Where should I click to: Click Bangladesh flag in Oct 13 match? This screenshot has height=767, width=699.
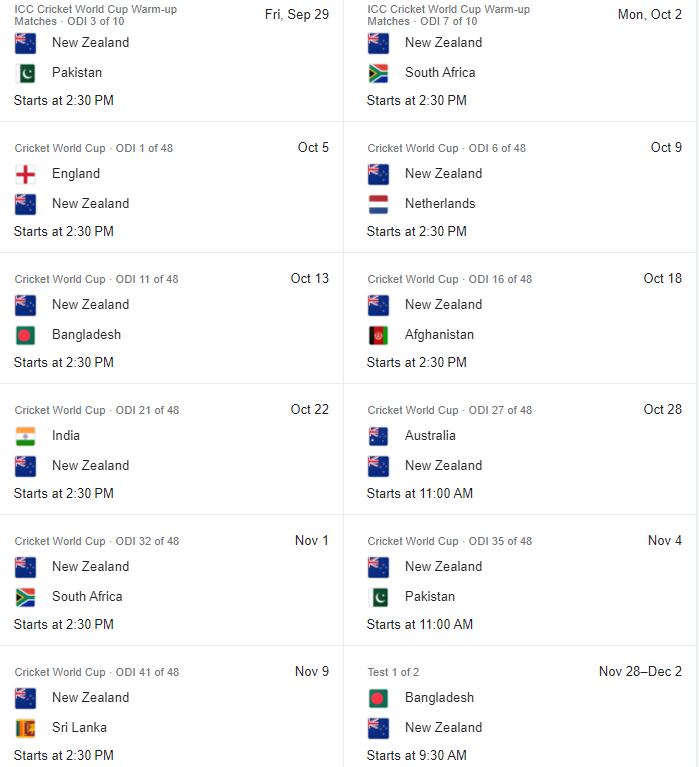[25, 335]
